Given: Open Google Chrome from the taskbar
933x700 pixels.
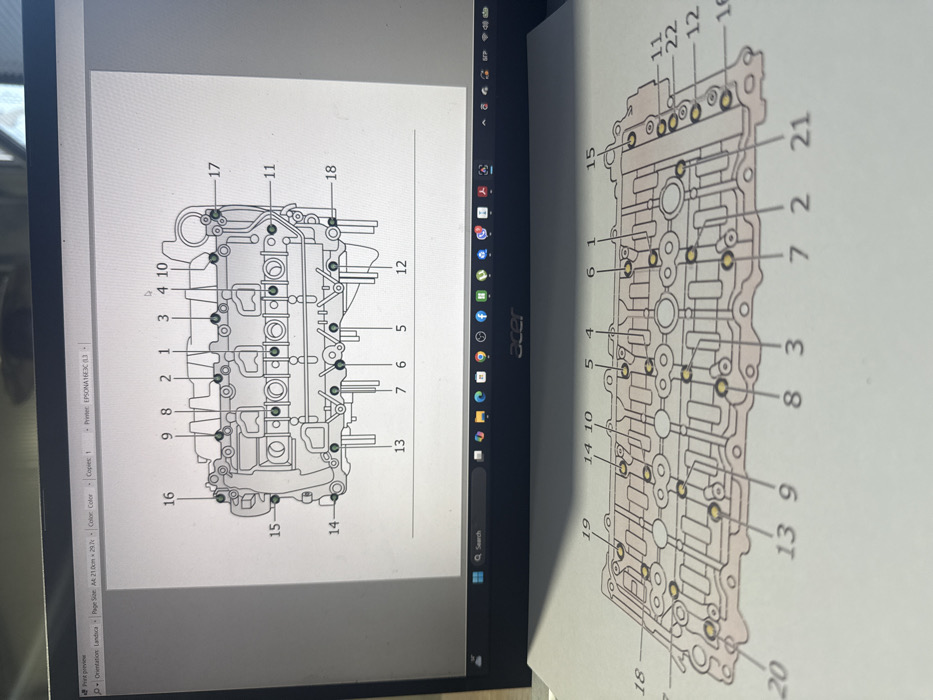Looking at the screenshot, I should tap(480, 356).
